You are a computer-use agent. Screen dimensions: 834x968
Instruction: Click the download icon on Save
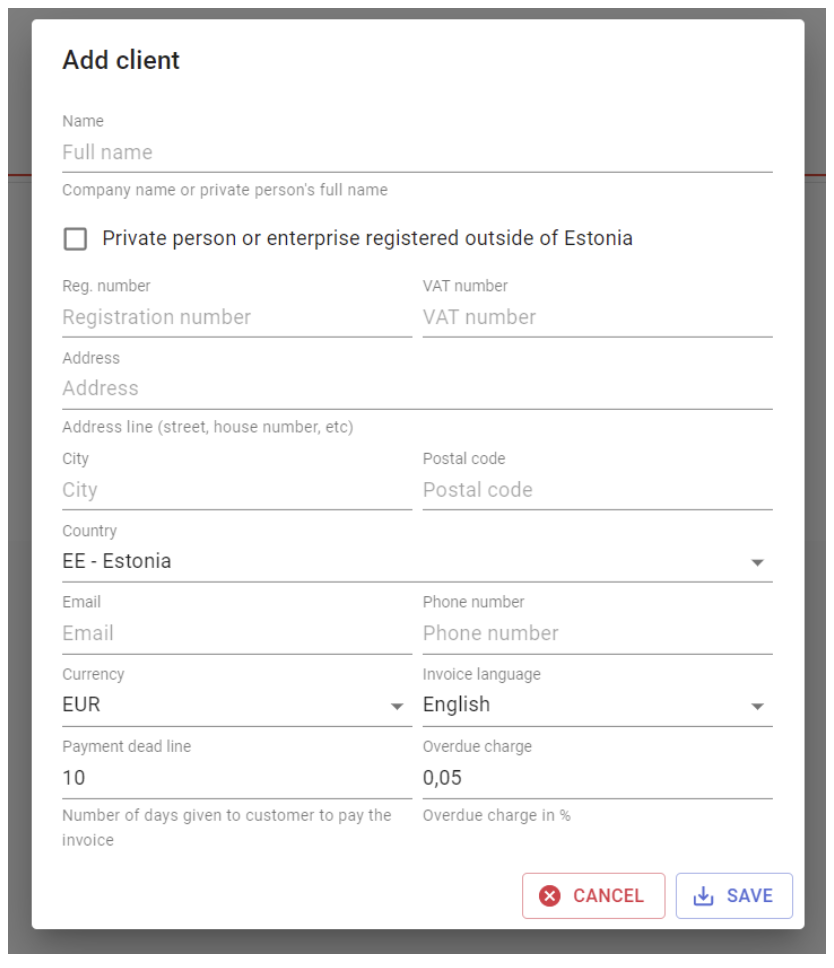703,896
